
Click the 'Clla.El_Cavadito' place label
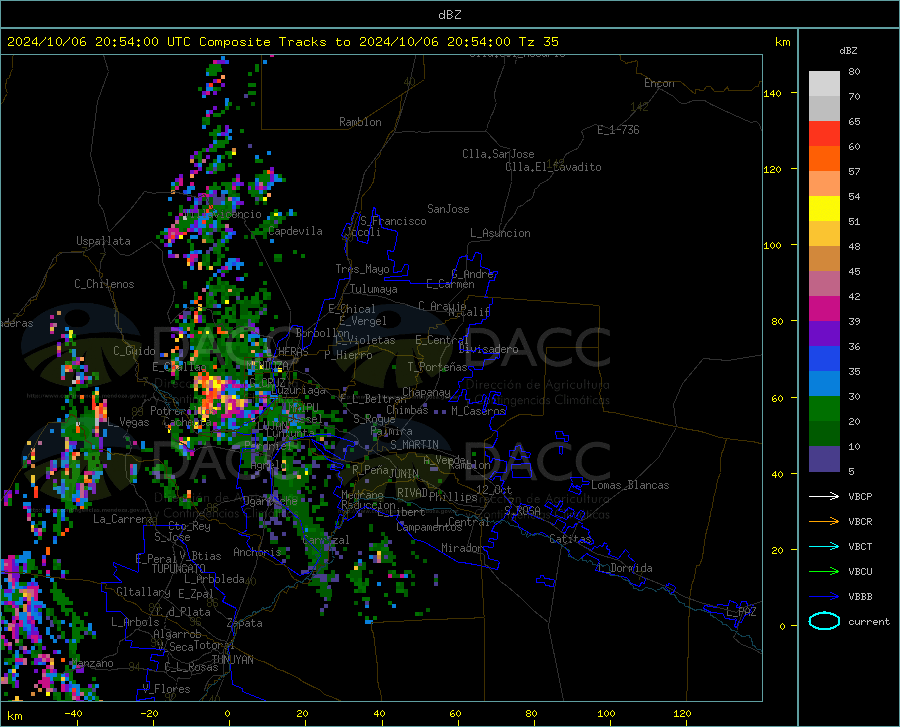[553, 167]
